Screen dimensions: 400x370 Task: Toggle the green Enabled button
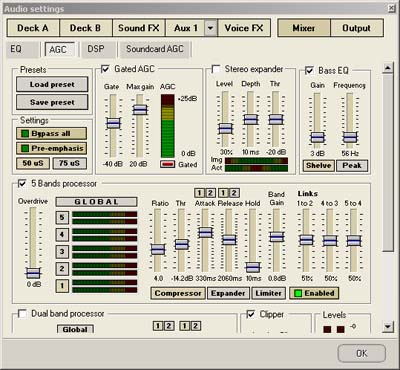[314, 293]
